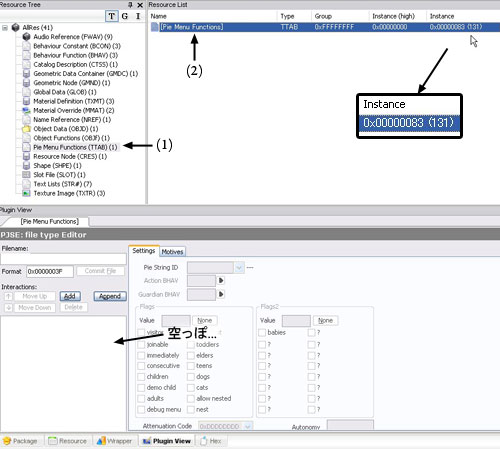Select Object Functions (OBJF) in tree

[71, 138]
